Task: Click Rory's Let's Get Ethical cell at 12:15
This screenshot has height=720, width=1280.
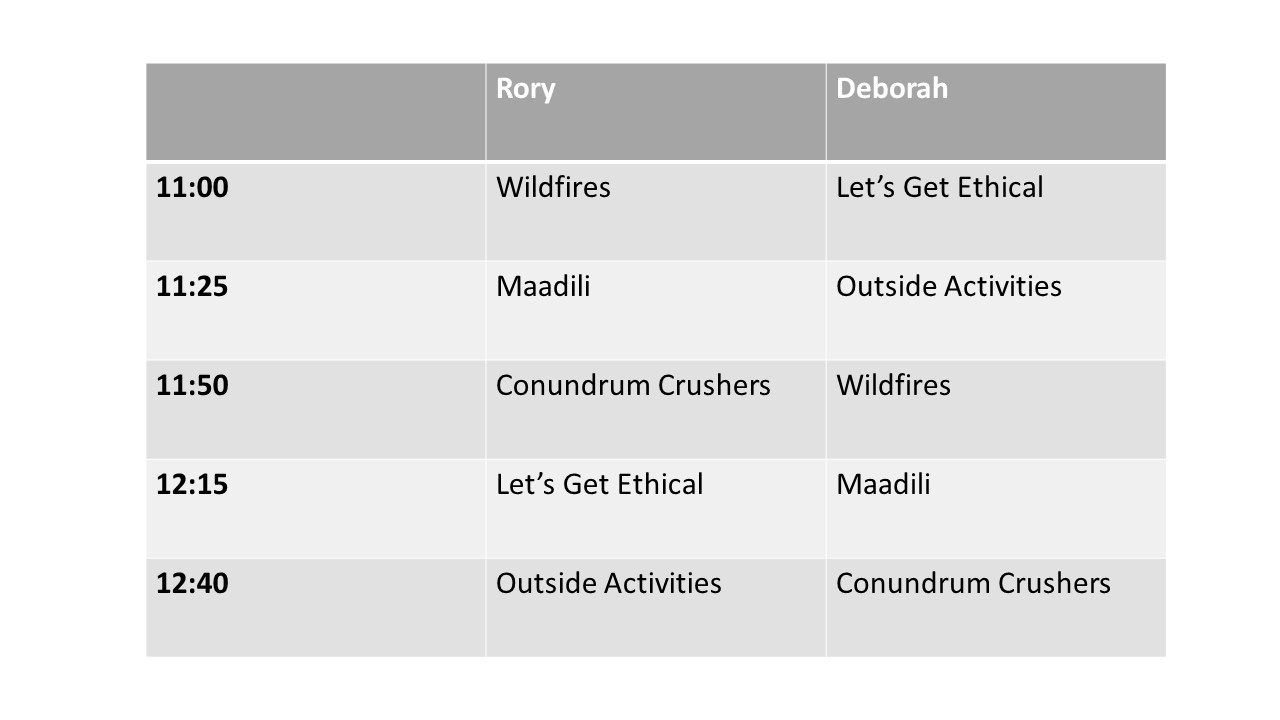Action: (656, 508)
